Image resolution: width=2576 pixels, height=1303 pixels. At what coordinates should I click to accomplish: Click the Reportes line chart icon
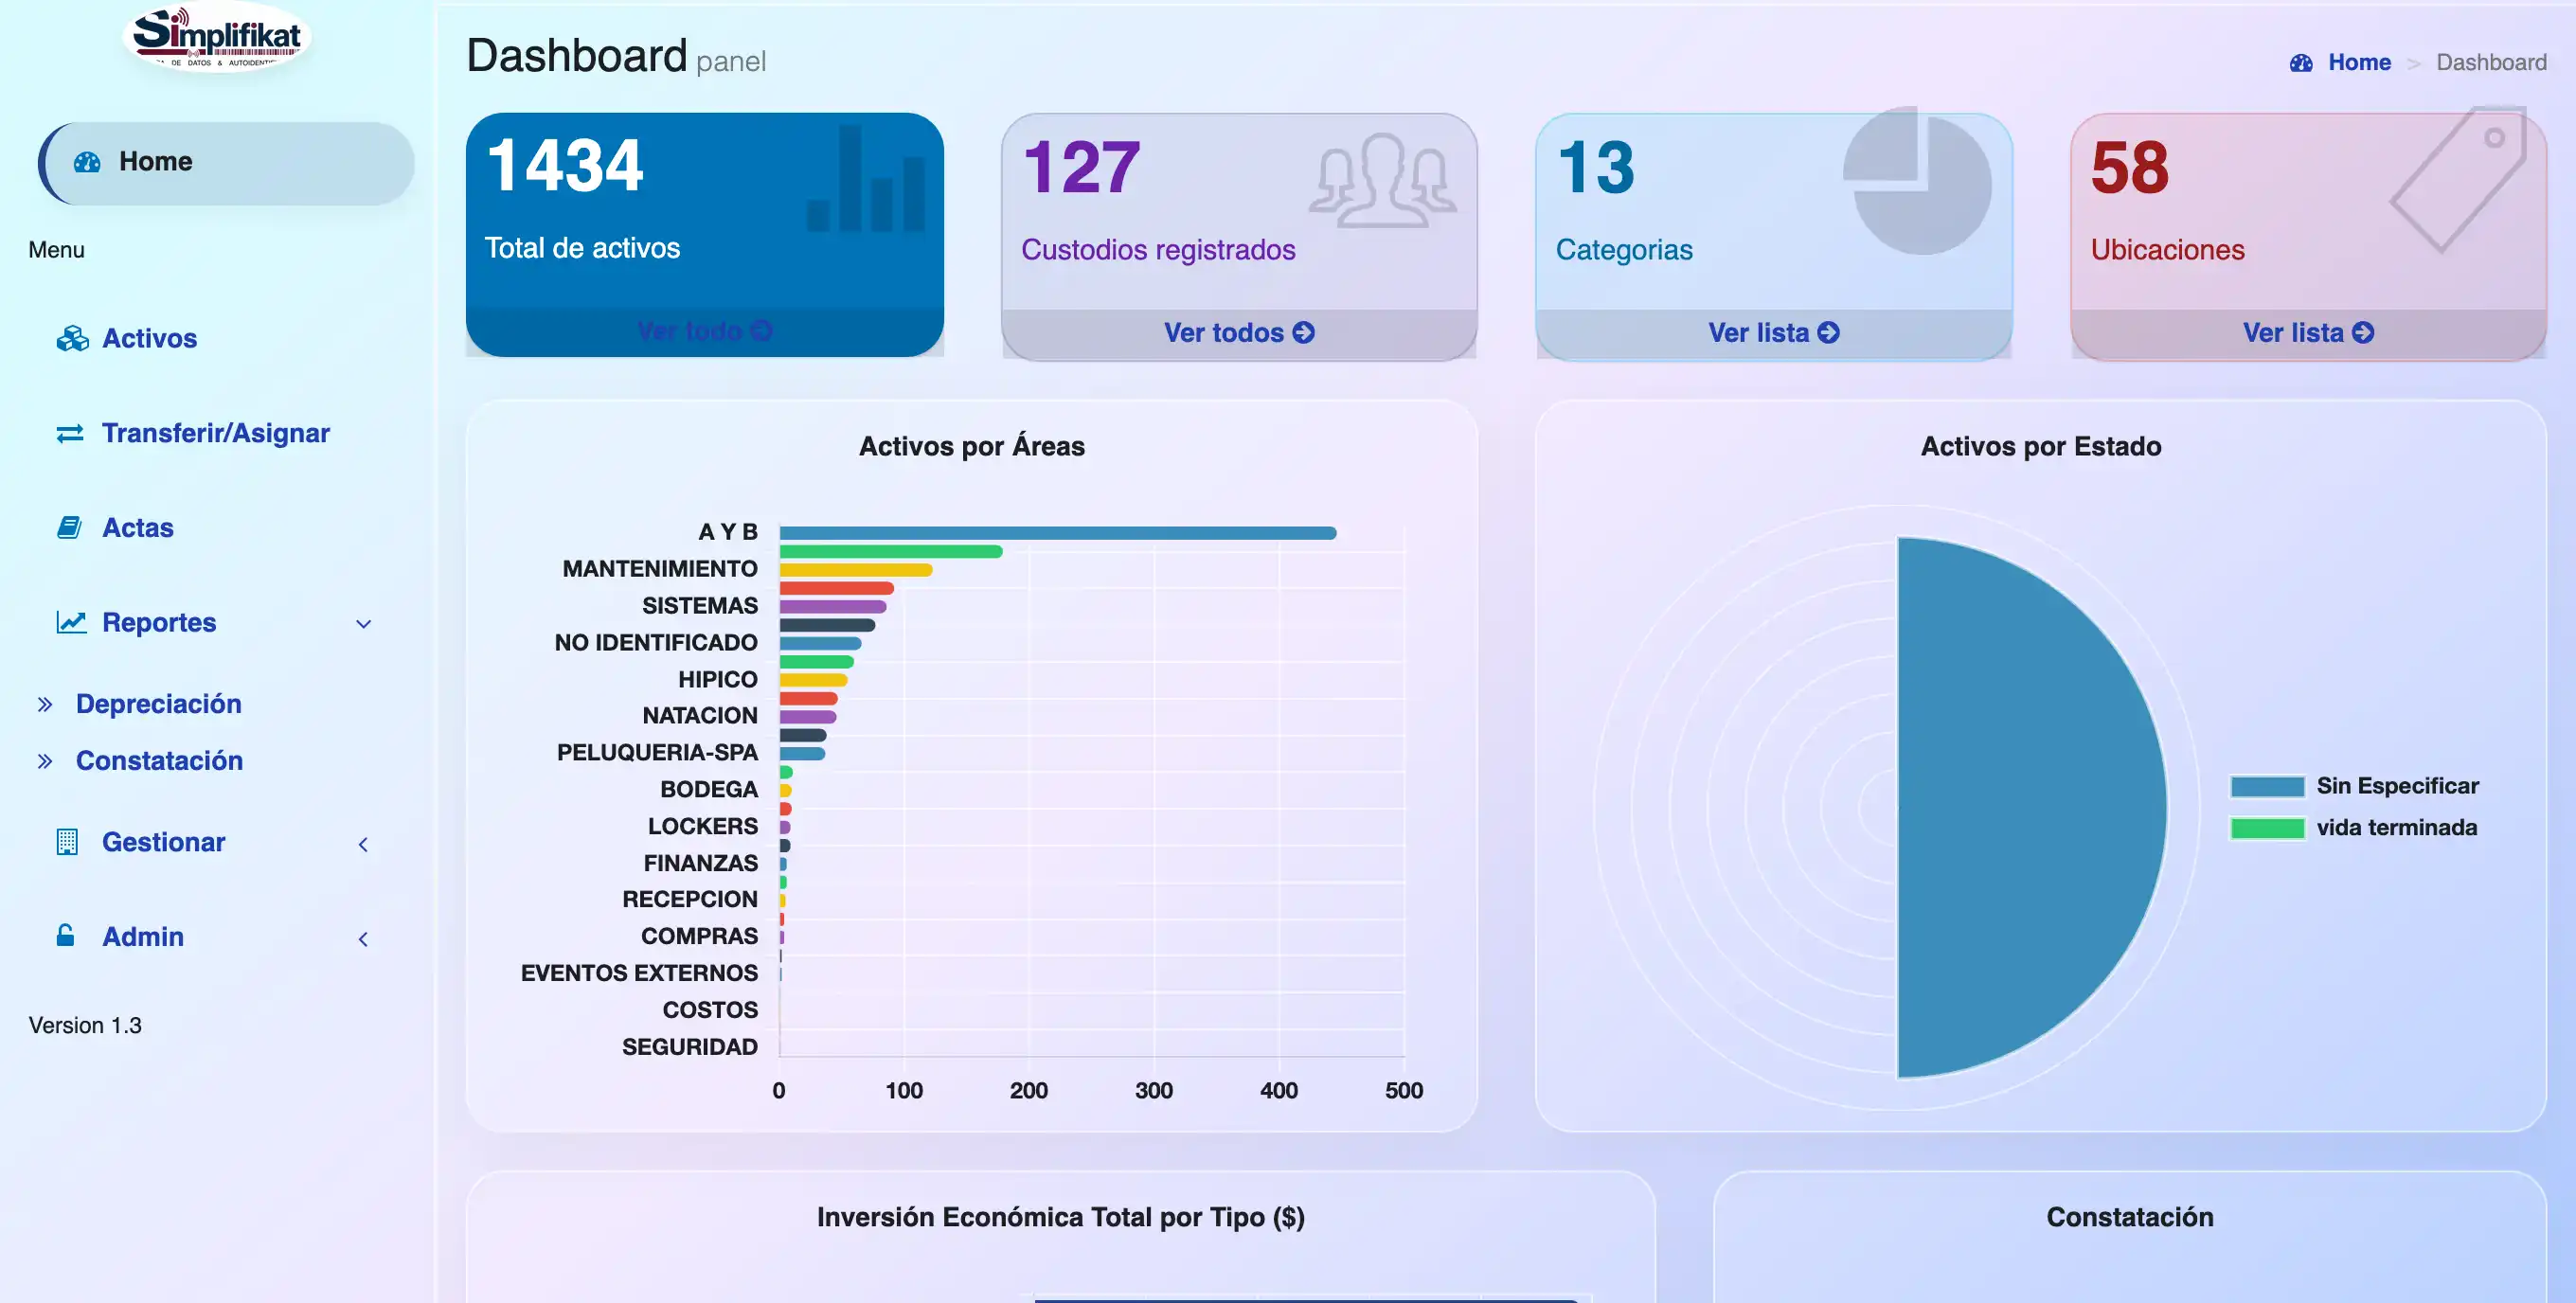[x=71, y=622]
